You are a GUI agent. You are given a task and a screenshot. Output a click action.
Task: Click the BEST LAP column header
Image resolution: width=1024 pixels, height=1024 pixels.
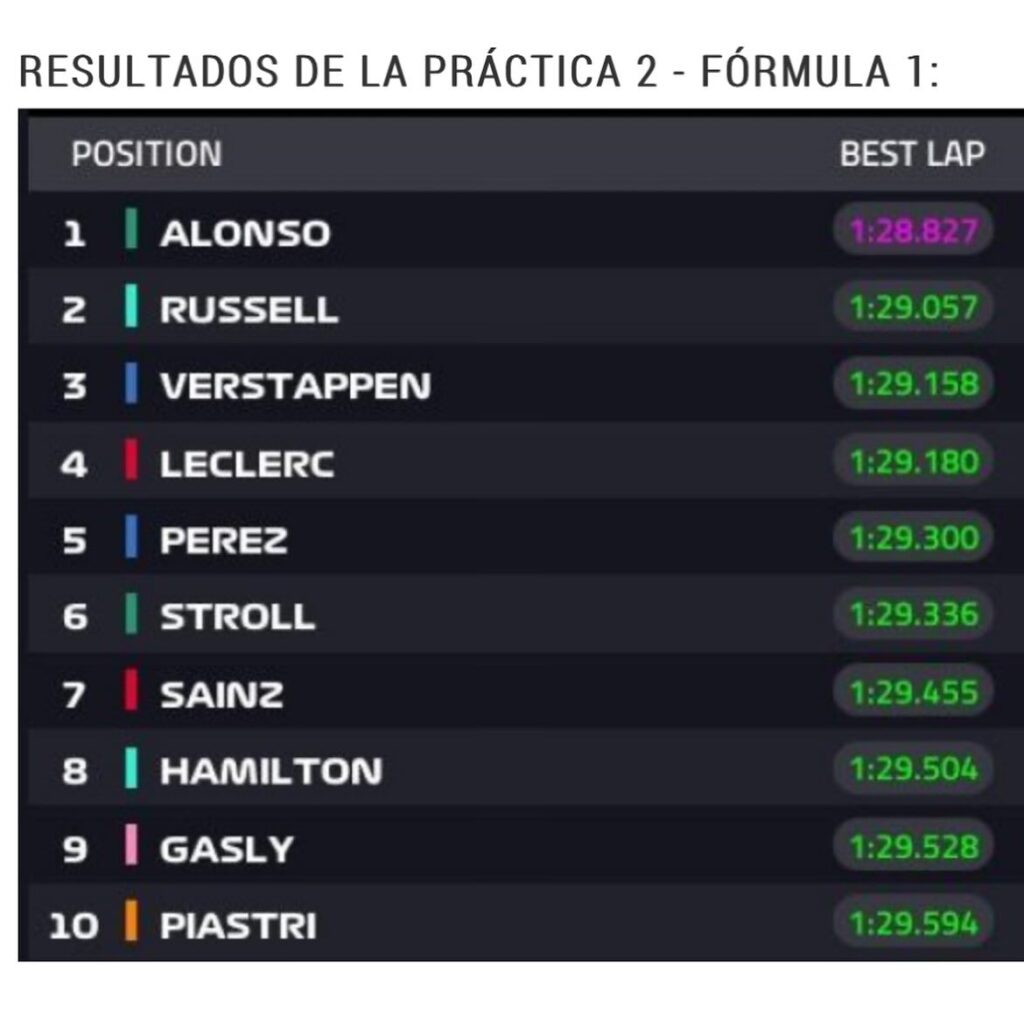(912, 154)
